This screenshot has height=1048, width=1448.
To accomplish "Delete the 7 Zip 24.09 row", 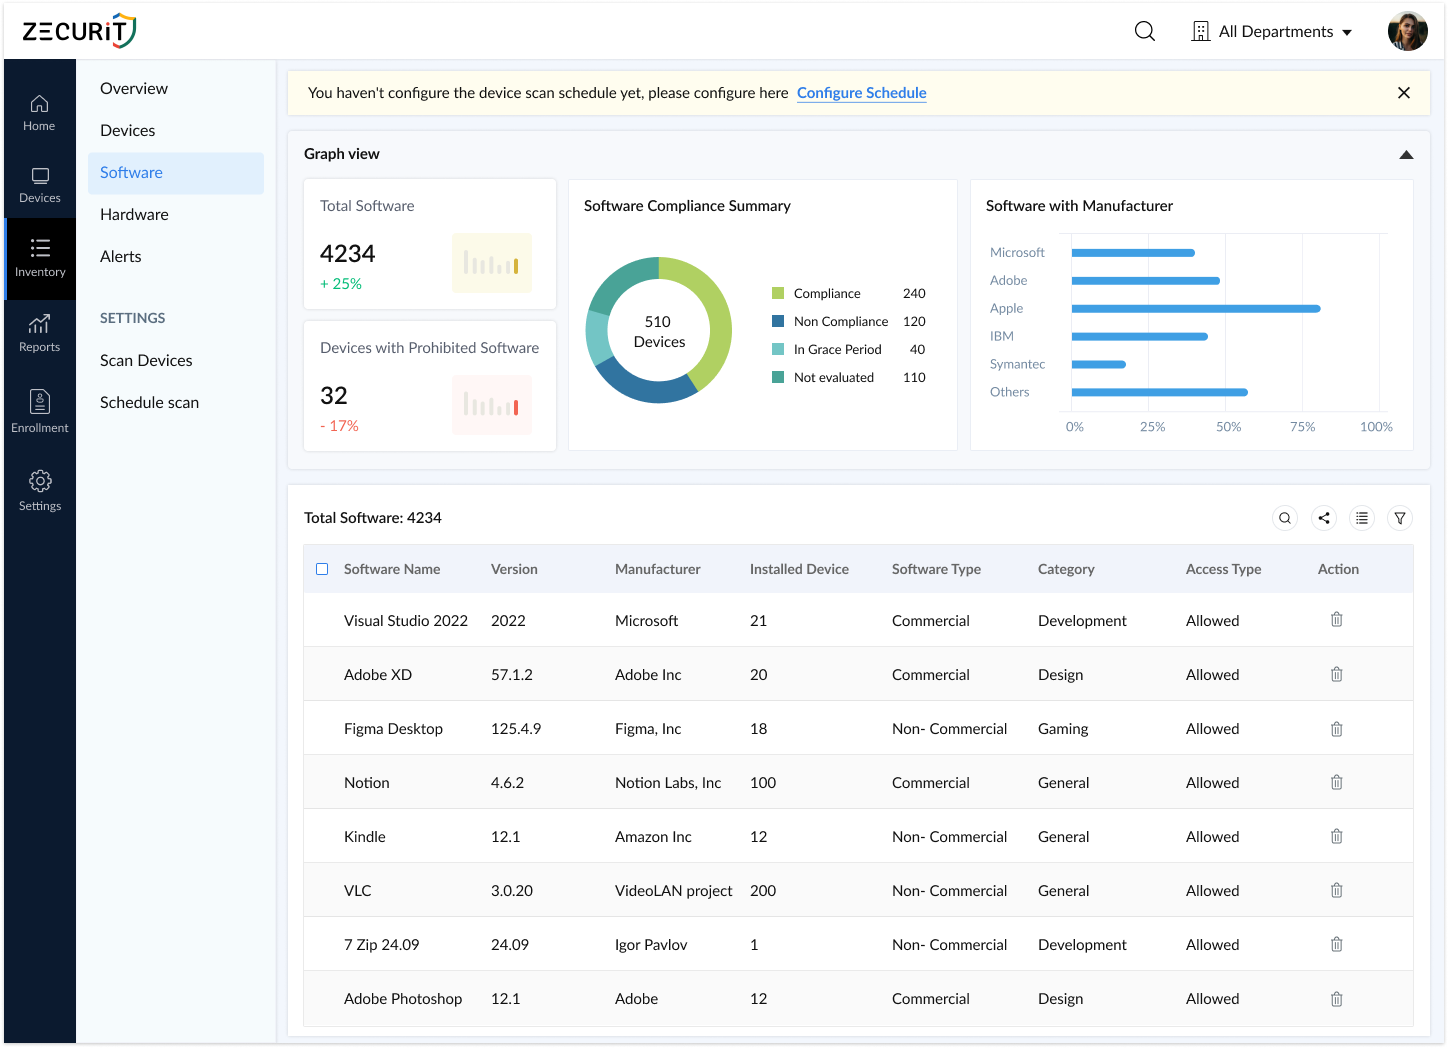I will point(1336,944).
